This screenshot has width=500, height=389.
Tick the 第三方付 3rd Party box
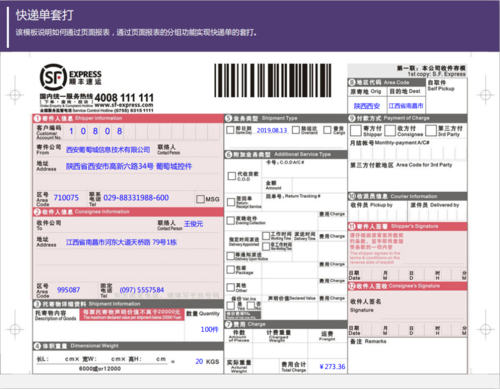pos(431,131)
